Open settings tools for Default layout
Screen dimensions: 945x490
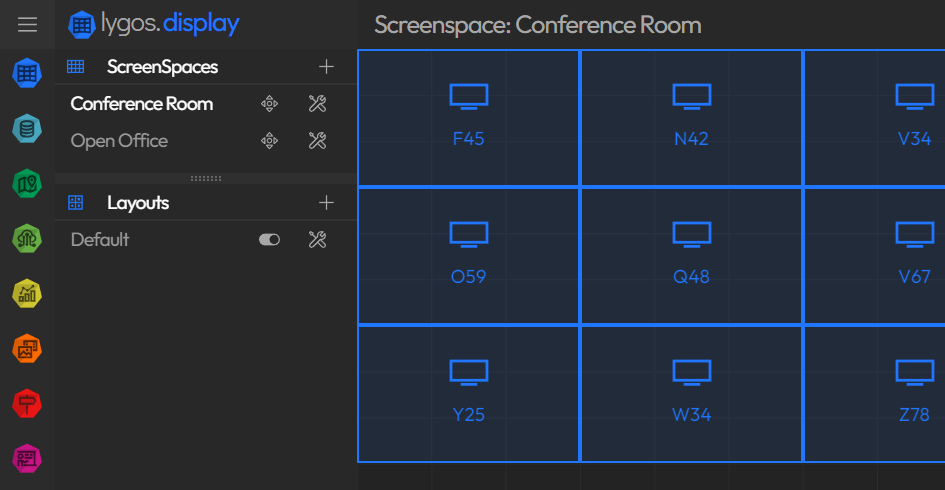point(318,240)
